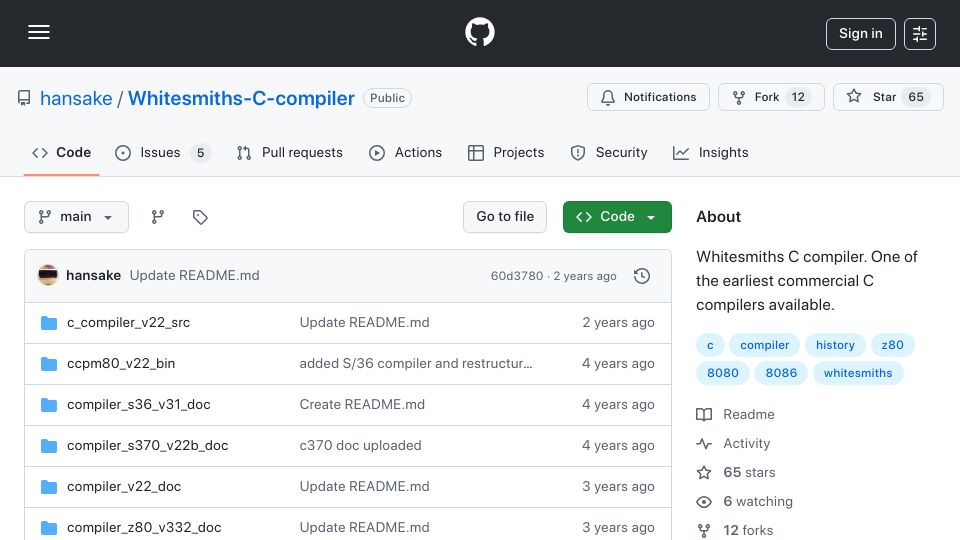Open the hansake commit author link
The height and width of the screenshot is (540, 960).
point(93,276)
